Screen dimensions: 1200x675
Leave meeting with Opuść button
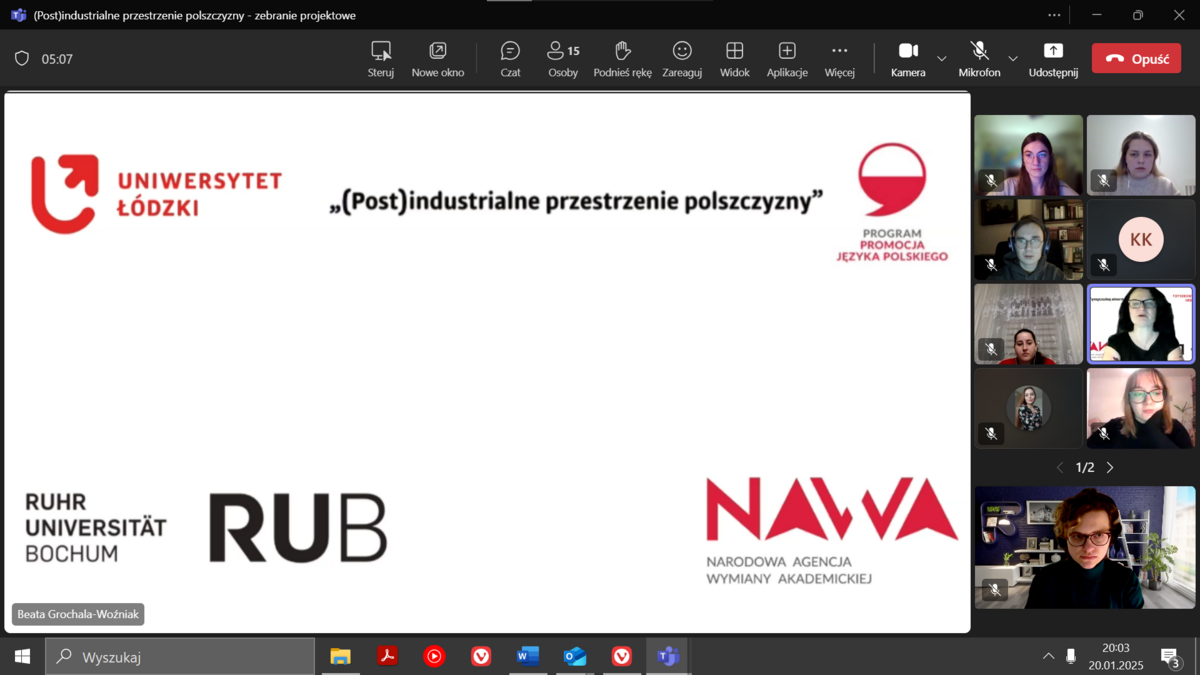point(1136,59)
